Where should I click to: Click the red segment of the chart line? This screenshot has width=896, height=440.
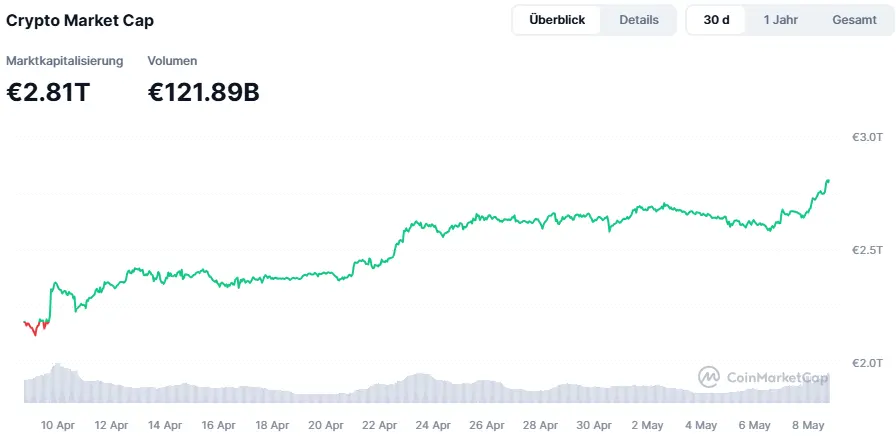pos(35,327)
